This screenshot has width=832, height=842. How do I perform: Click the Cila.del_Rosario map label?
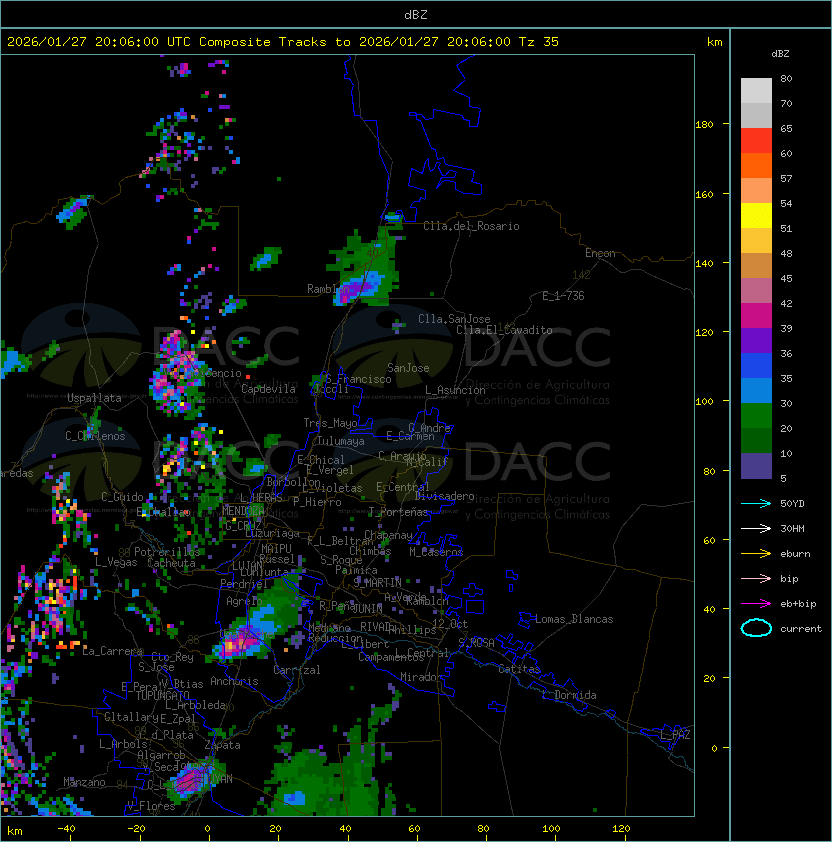[x=471, y=226]
